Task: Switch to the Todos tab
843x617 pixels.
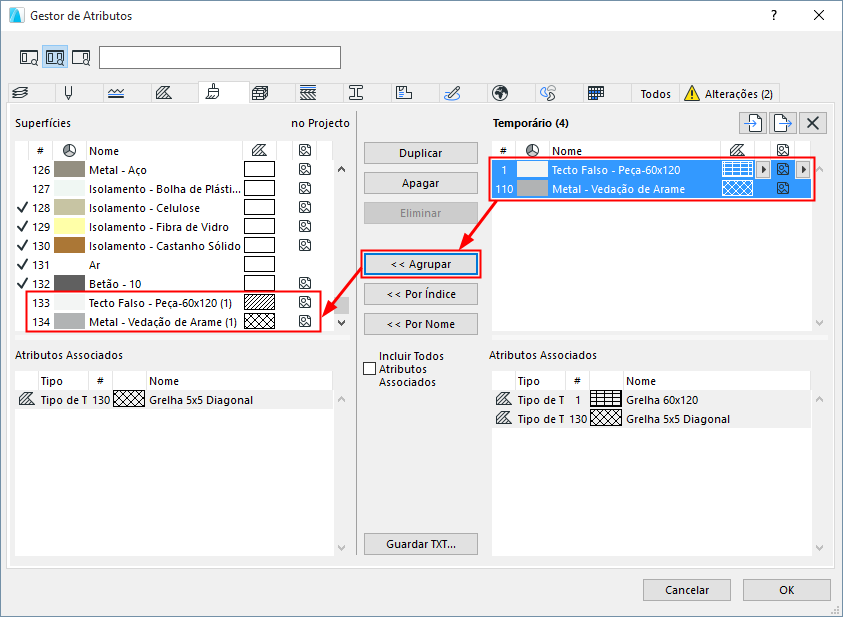Action: coord(655,94)
